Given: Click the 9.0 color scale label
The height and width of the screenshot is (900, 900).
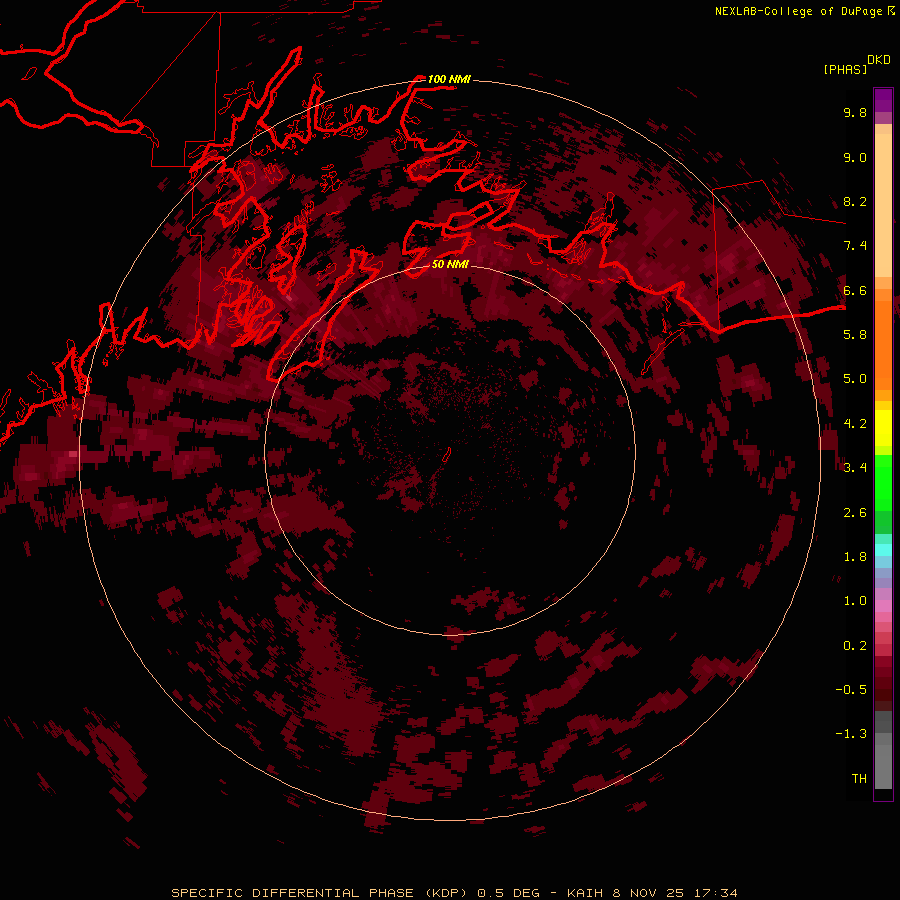Looking at the screenshot, I should click(x=855, y=157).
